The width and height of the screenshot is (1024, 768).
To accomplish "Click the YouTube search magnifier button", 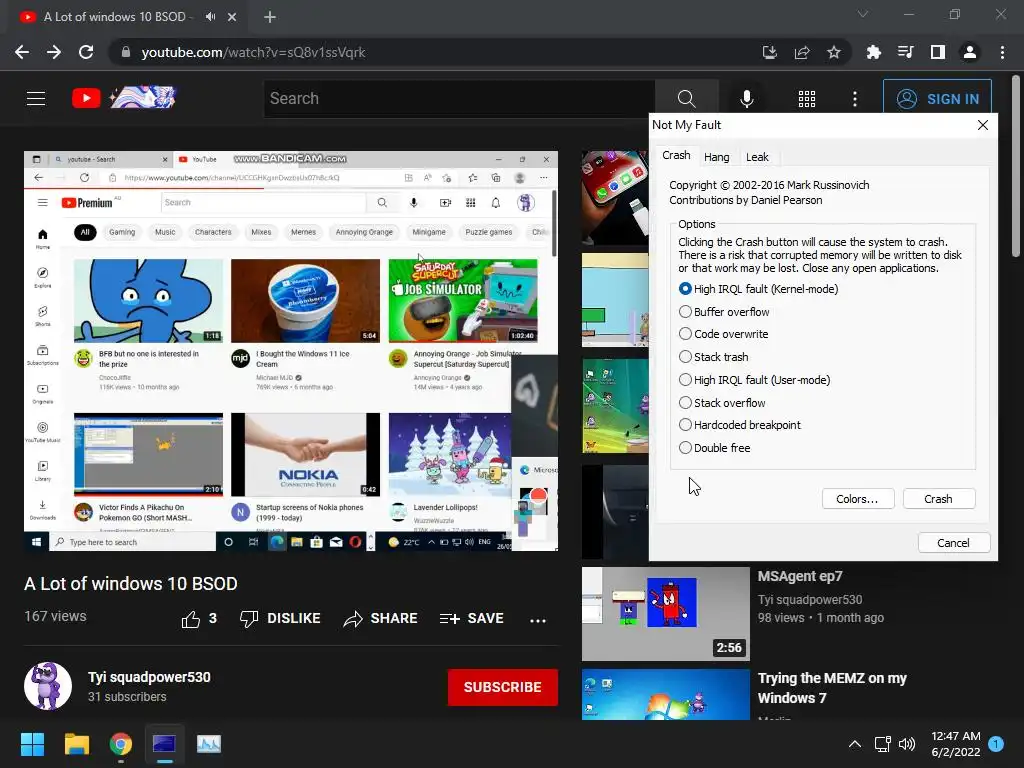I will pyautogui.click(x=686, y=99).
